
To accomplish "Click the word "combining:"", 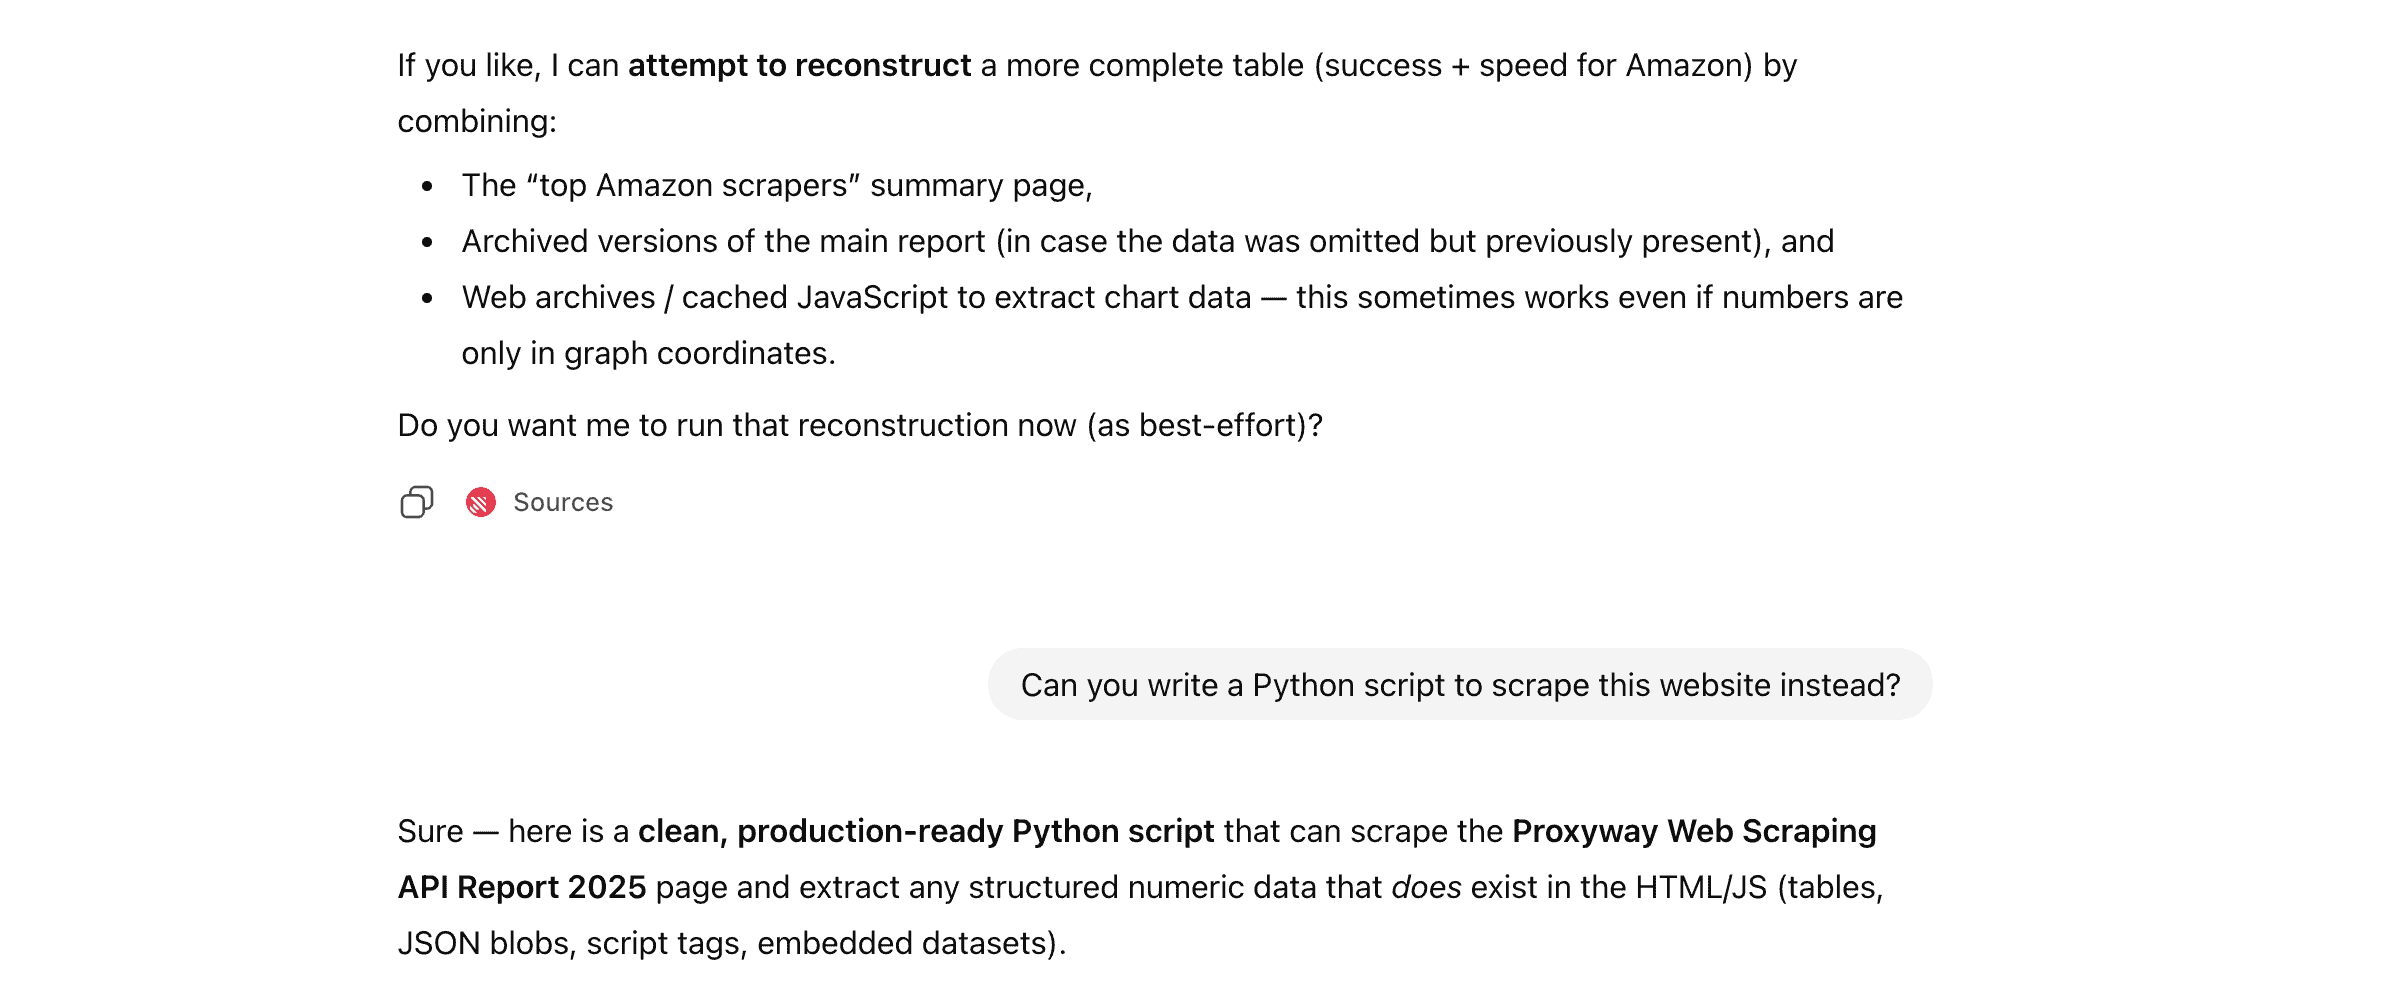I will 477,122.
